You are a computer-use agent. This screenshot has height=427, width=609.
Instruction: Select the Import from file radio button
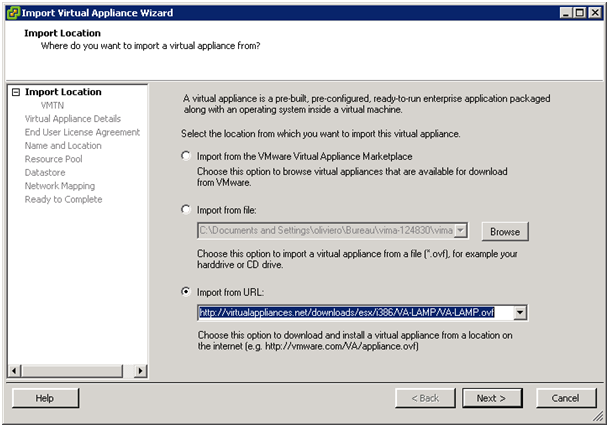coord(186,210)
